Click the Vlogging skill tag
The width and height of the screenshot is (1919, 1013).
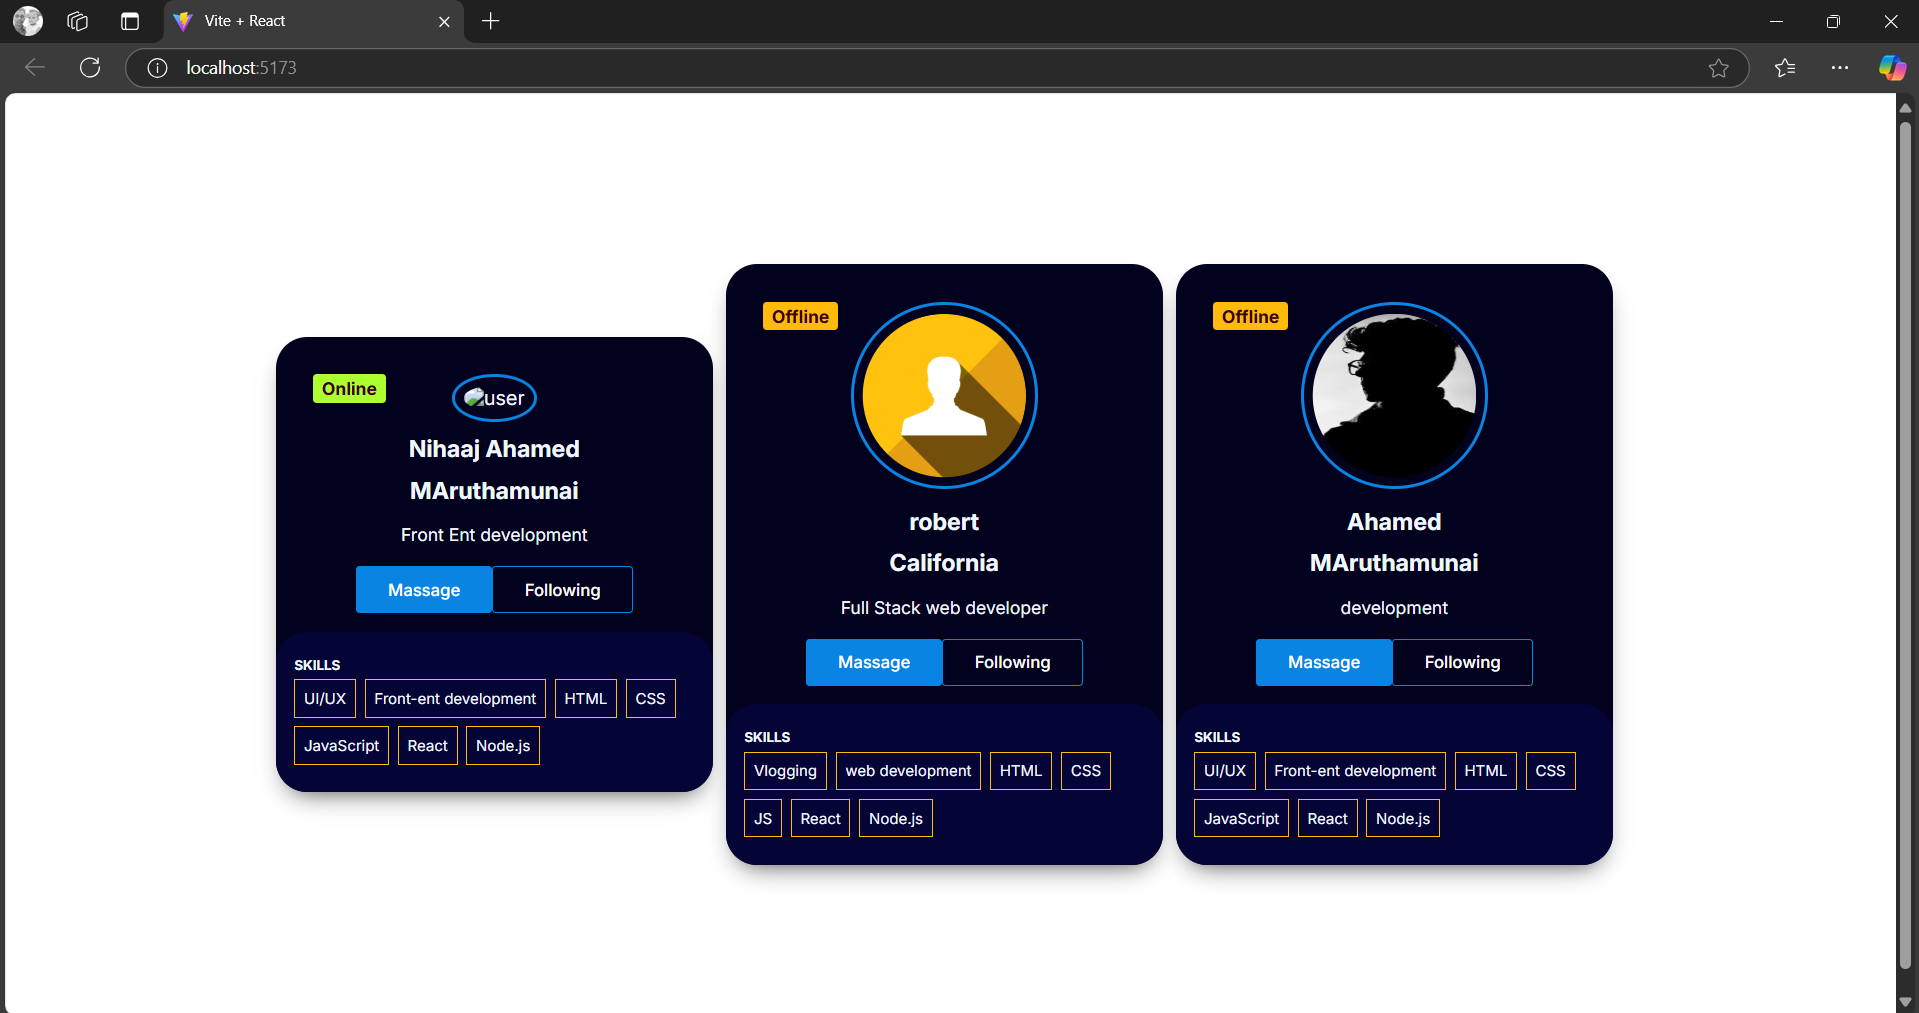click(785, 771)
